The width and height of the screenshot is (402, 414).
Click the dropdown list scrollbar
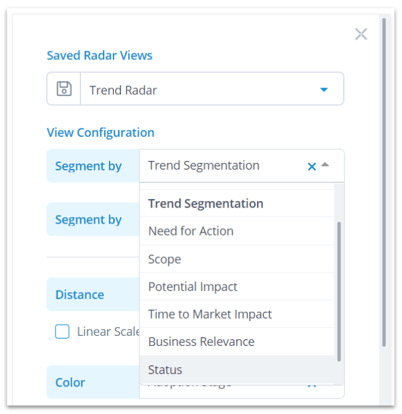(x=339, y=291)
